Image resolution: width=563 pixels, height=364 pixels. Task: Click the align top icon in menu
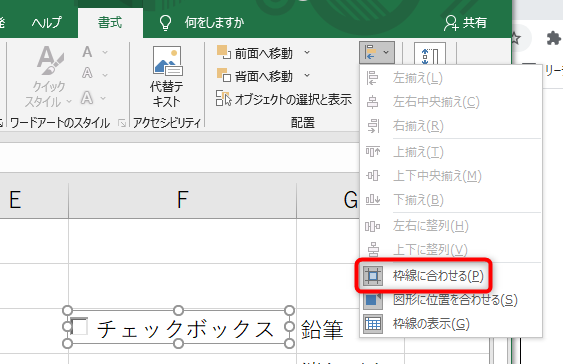[x=373, y=151]
